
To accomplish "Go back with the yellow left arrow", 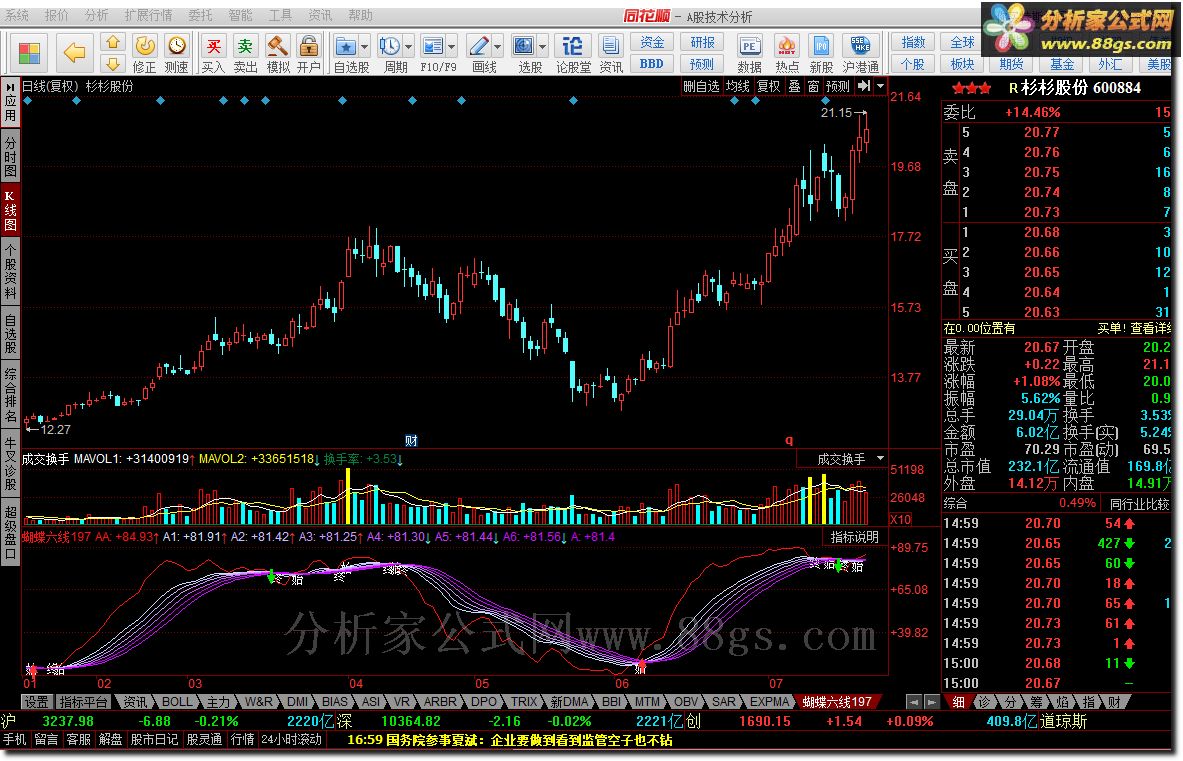I will (74, 53).
